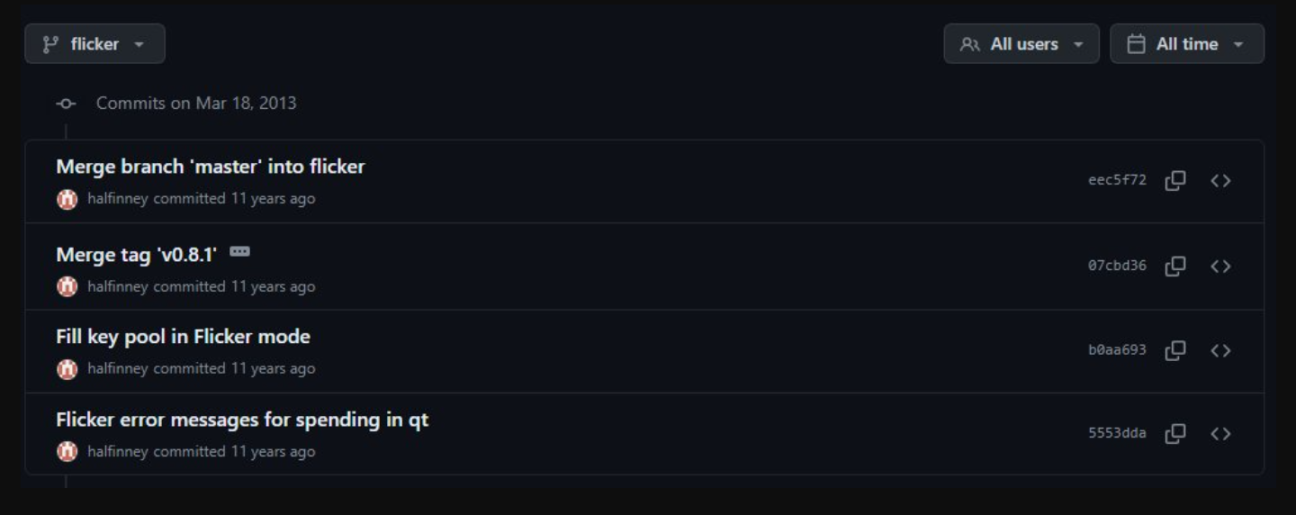This screenshot has width=1296, height=515.
Task: Click commit hash eec5f72
Action: point(1117,181)
